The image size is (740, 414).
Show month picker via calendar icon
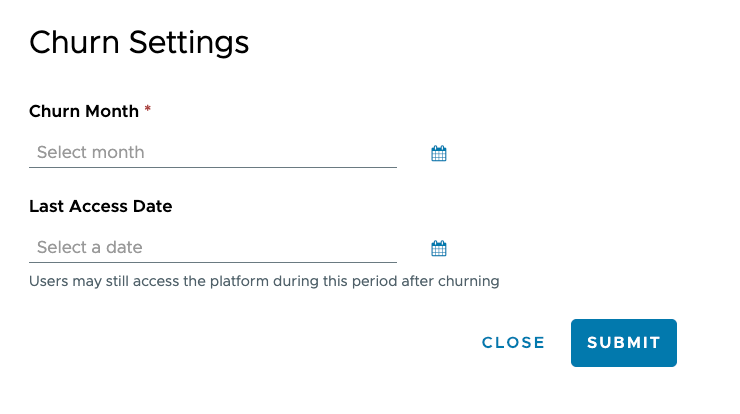pyautogui.click(x=438, y=153)
